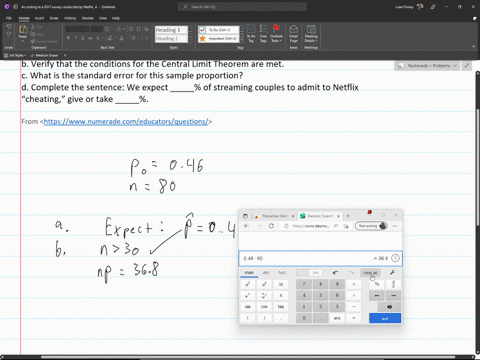Open the font name combo box
Image resolution: width=480 pixels, height=360 pixels.
pos(78,29)
